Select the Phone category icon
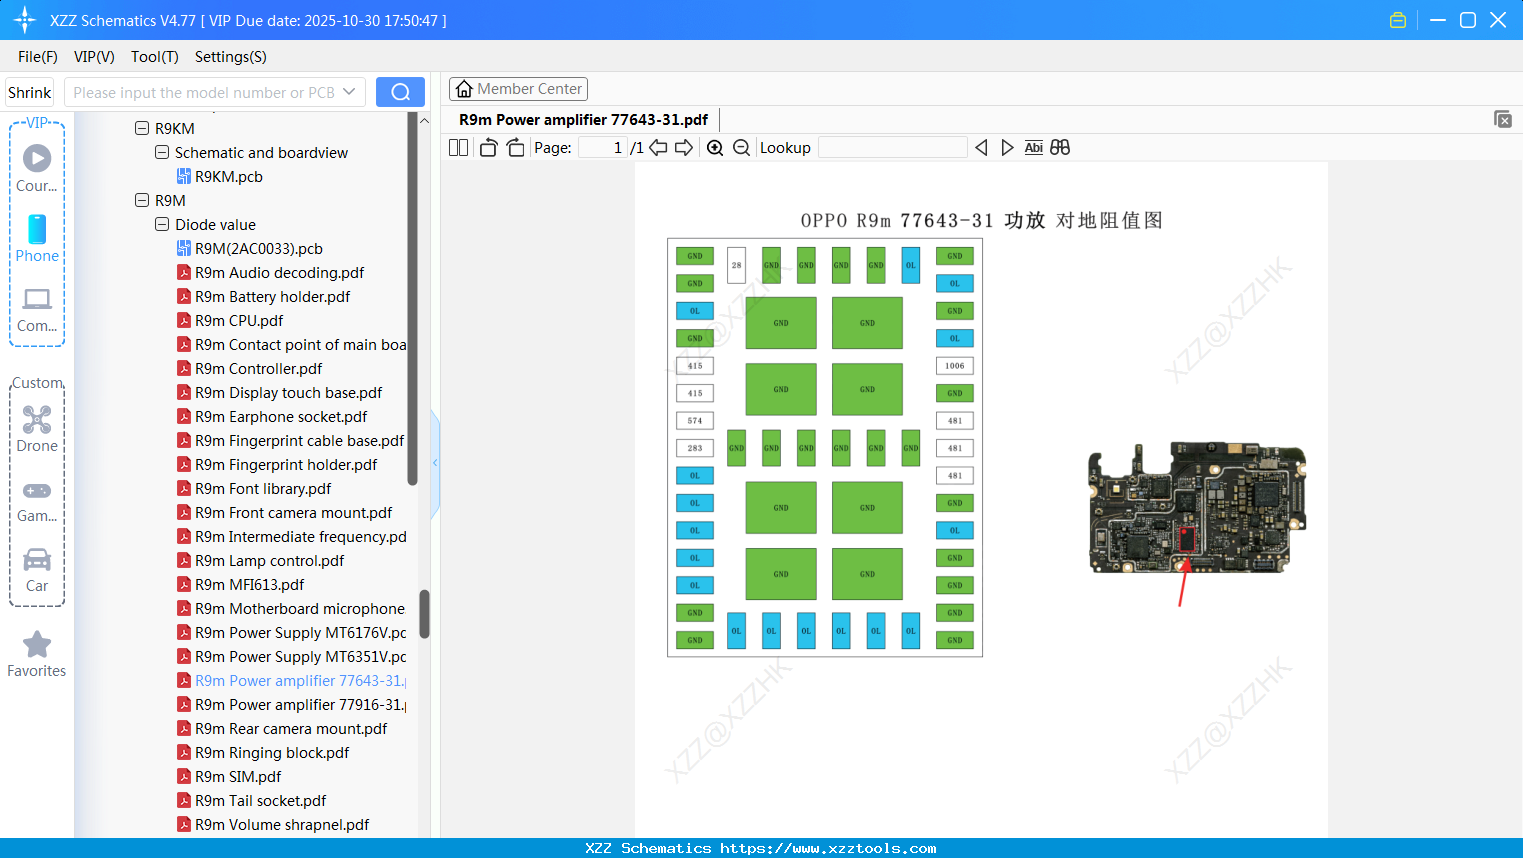 click(x=37, y=229)
